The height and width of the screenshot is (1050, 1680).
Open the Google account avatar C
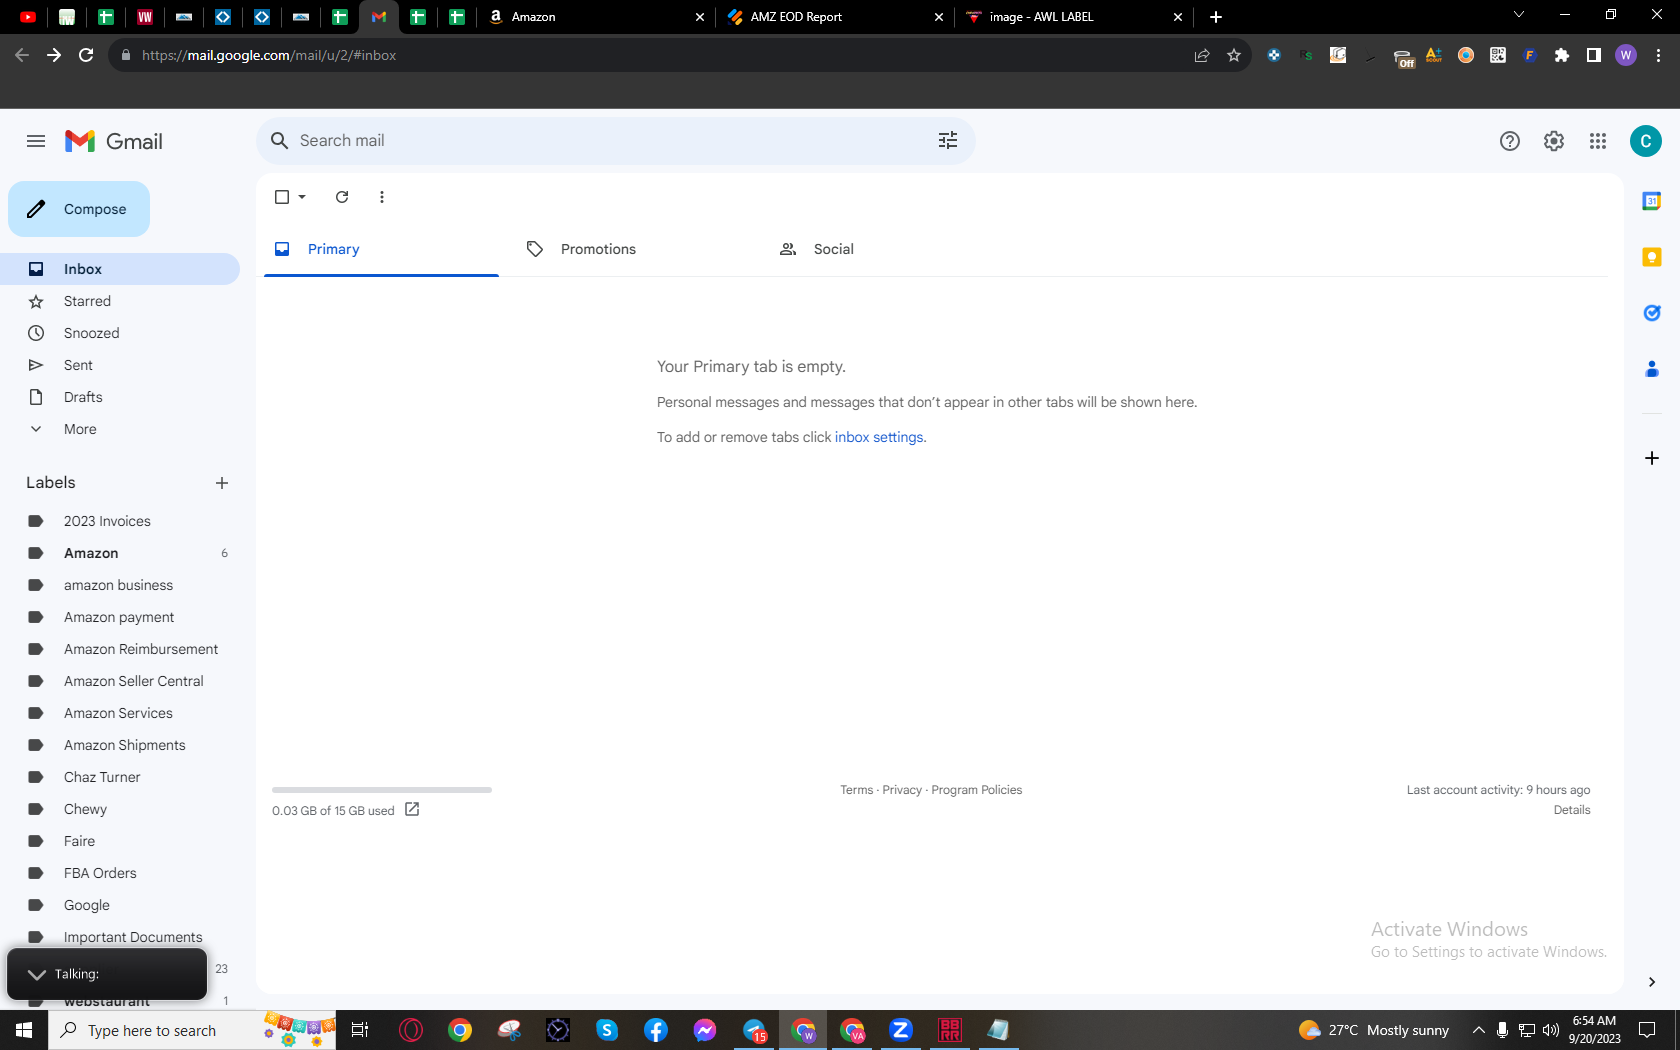(x=1646, y=141)
